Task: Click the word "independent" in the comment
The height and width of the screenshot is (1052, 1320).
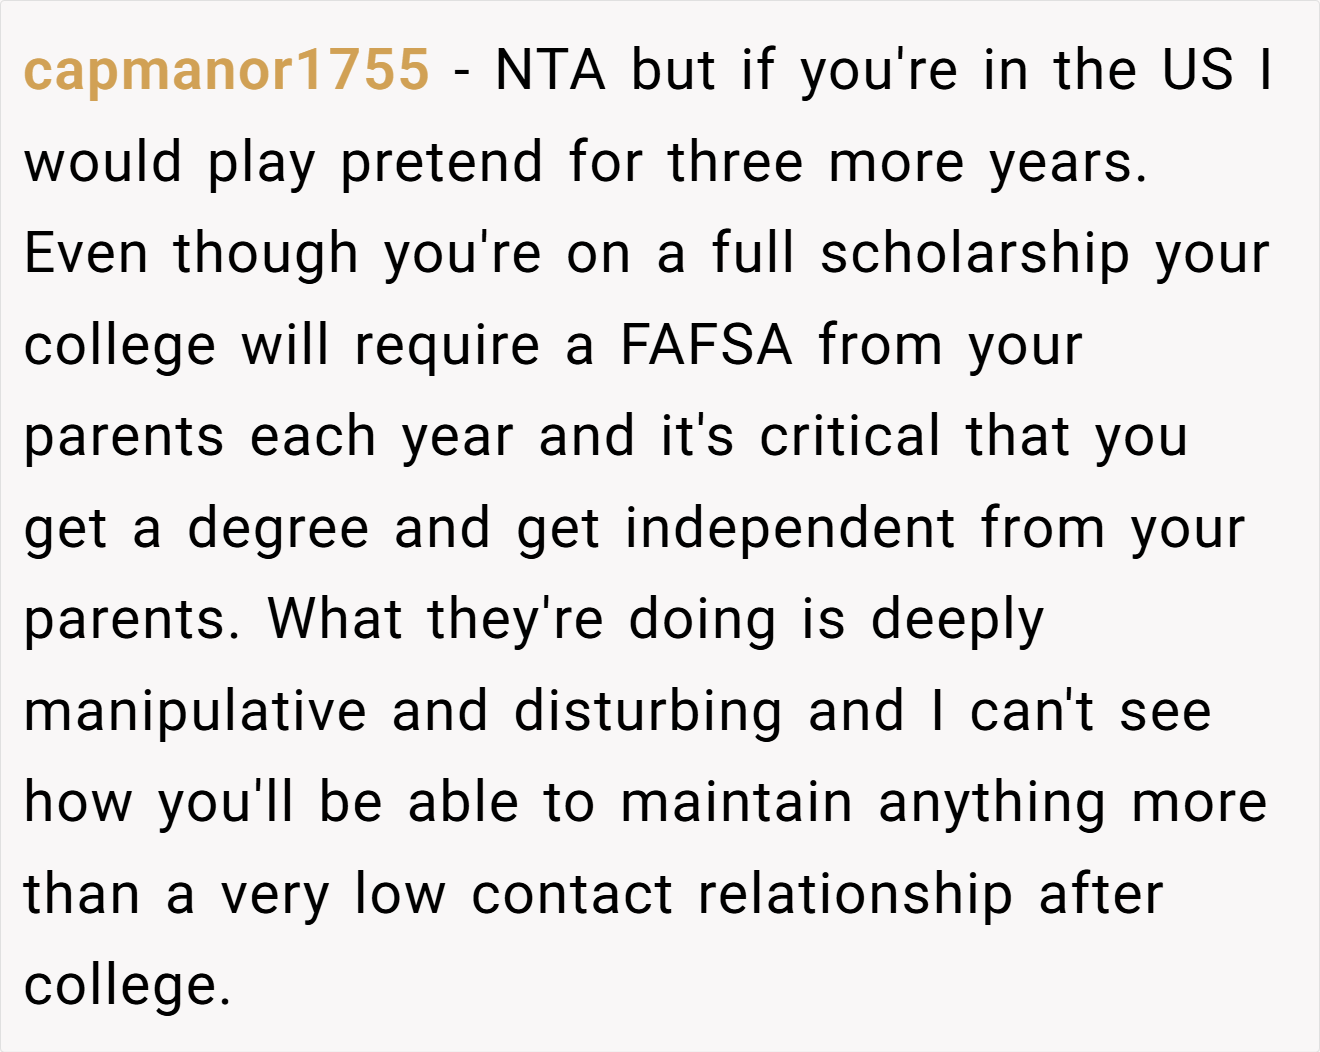Action: (790, 528)
